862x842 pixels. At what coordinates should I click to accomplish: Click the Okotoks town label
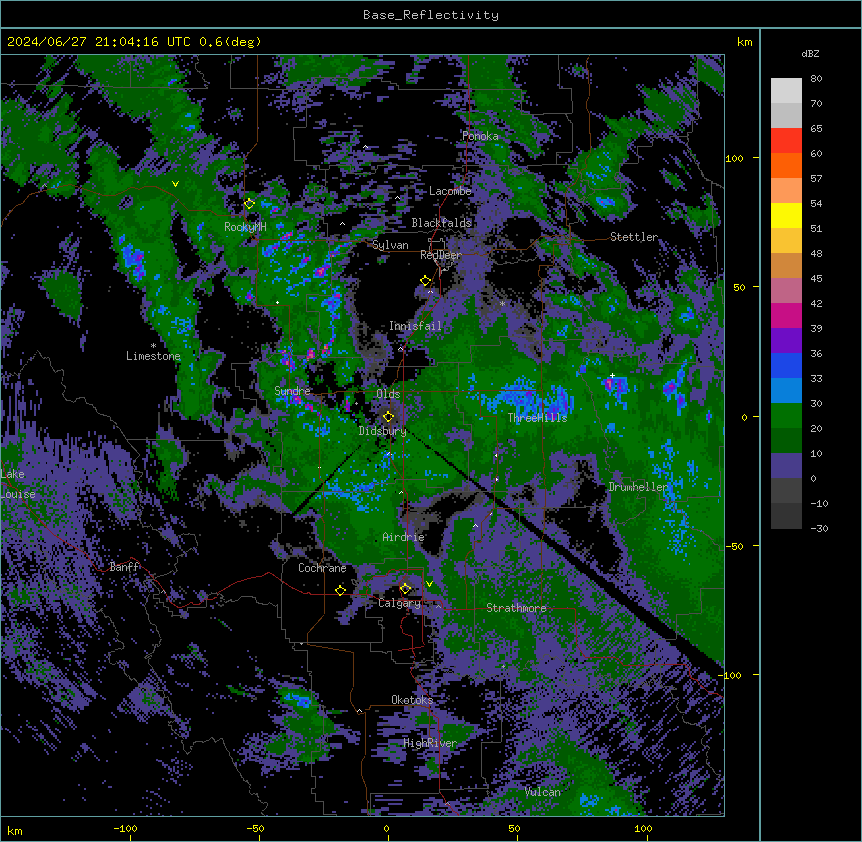[x=412, y=700]
